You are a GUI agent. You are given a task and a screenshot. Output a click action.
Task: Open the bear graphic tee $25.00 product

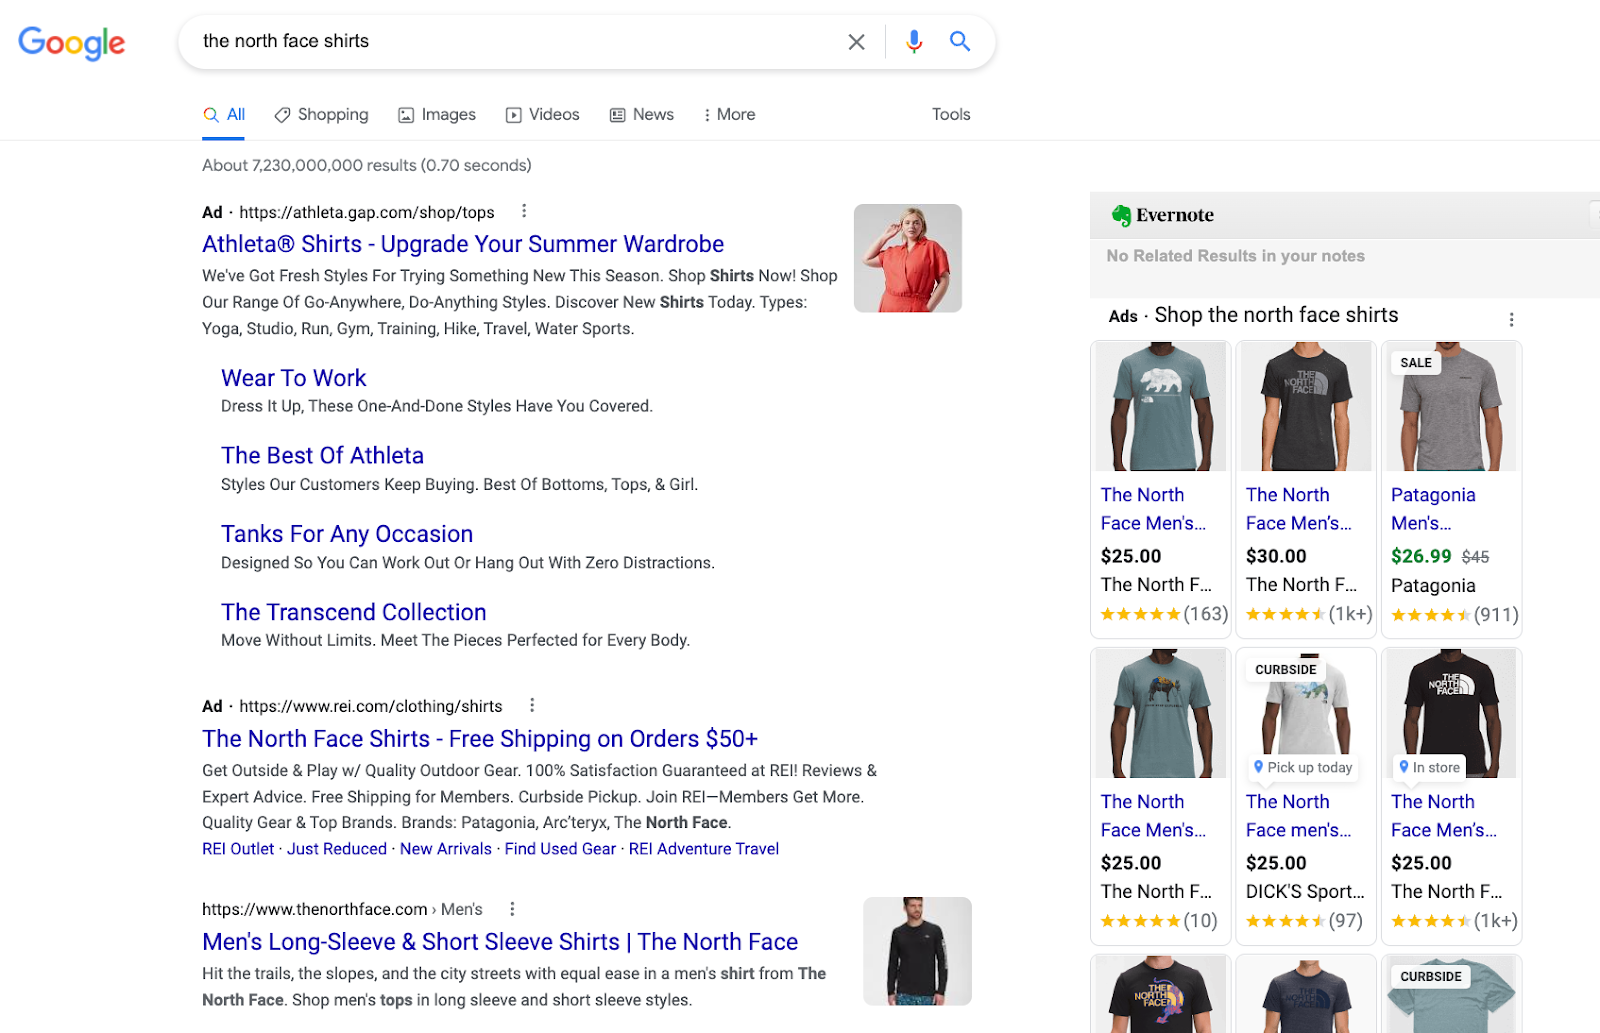point(1161,406)
